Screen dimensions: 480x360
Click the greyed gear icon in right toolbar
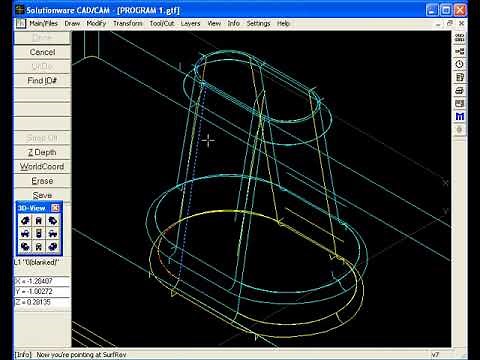coord(460,129)
